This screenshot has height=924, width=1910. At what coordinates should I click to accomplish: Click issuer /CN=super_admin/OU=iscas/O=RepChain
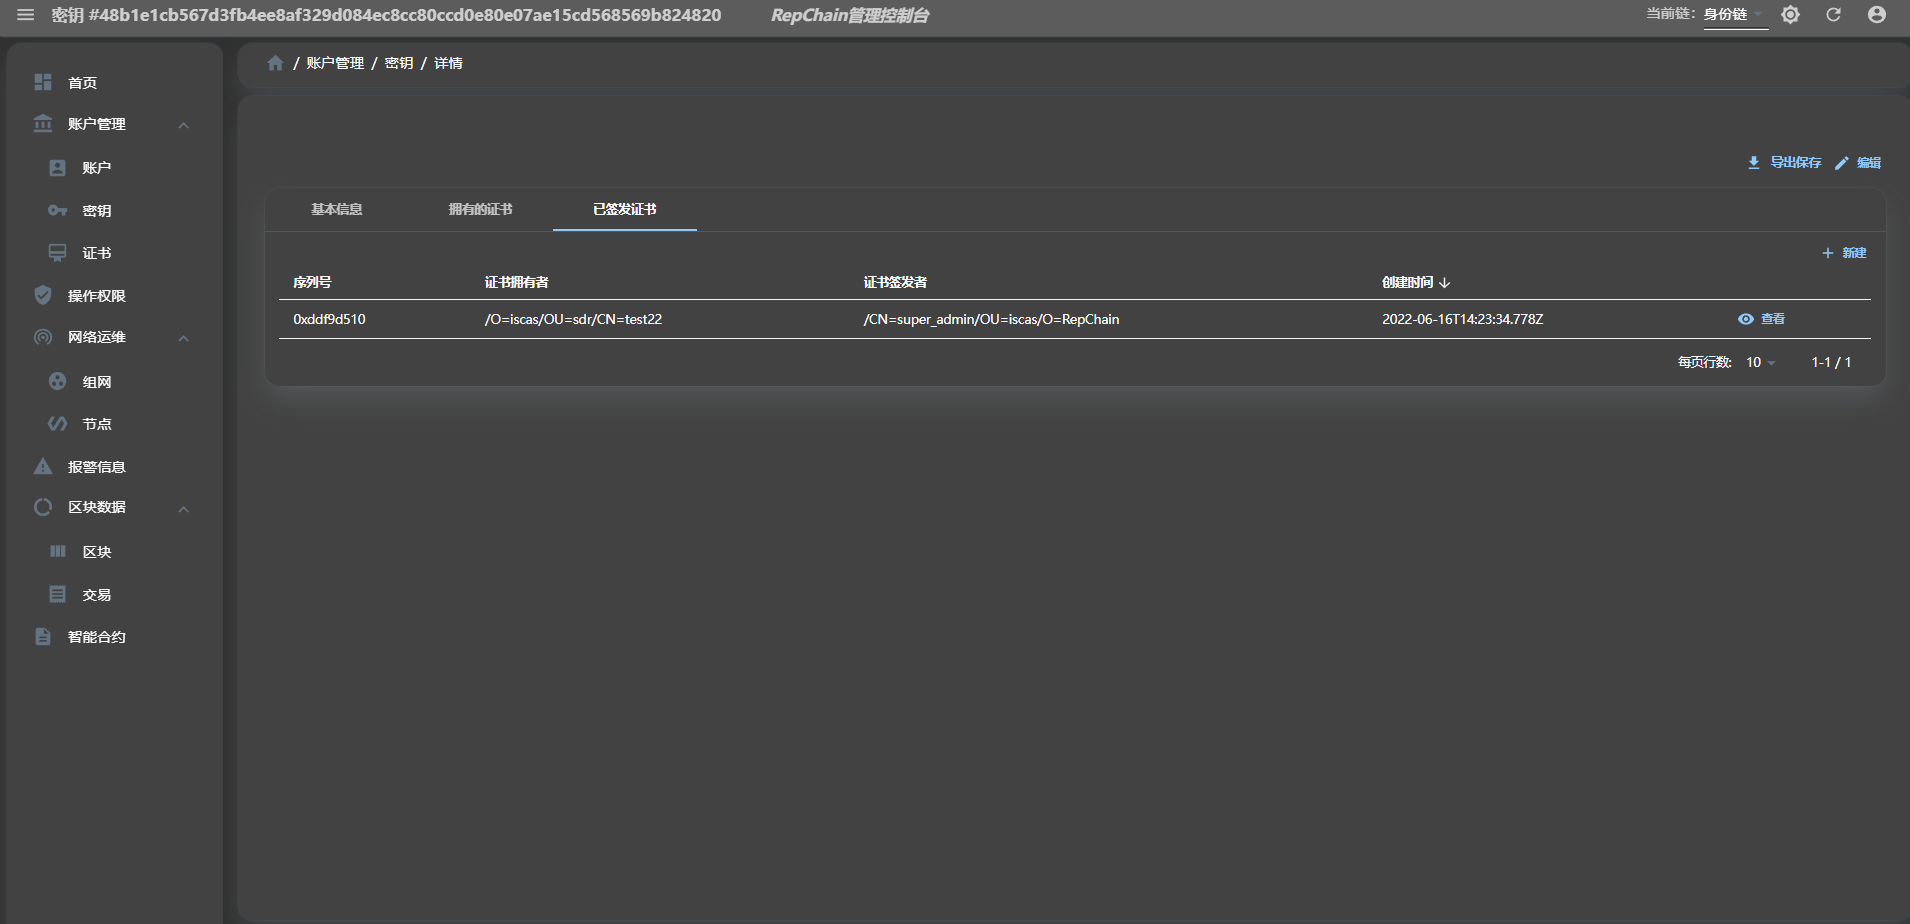click(x=991, y=319)
